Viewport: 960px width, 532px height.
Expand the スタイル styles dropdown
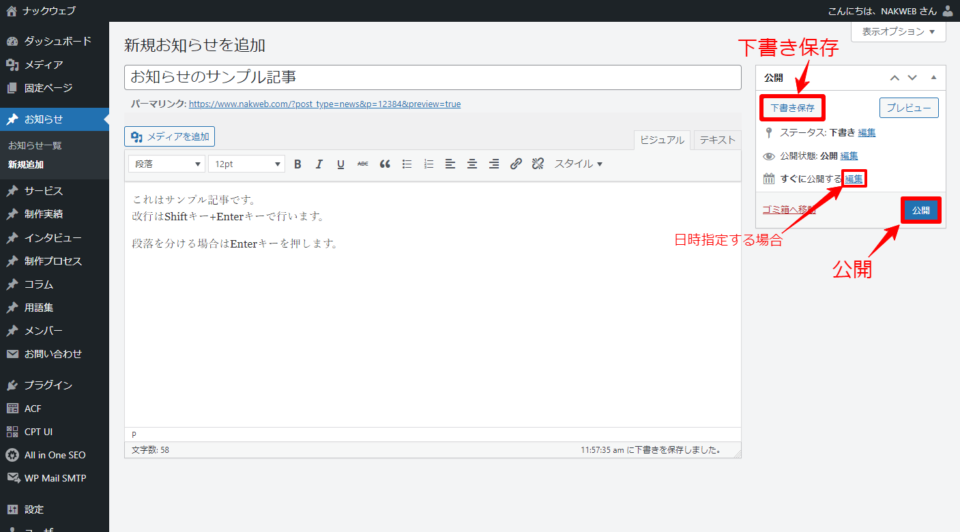pyautogui.click(x=578, y=164)
